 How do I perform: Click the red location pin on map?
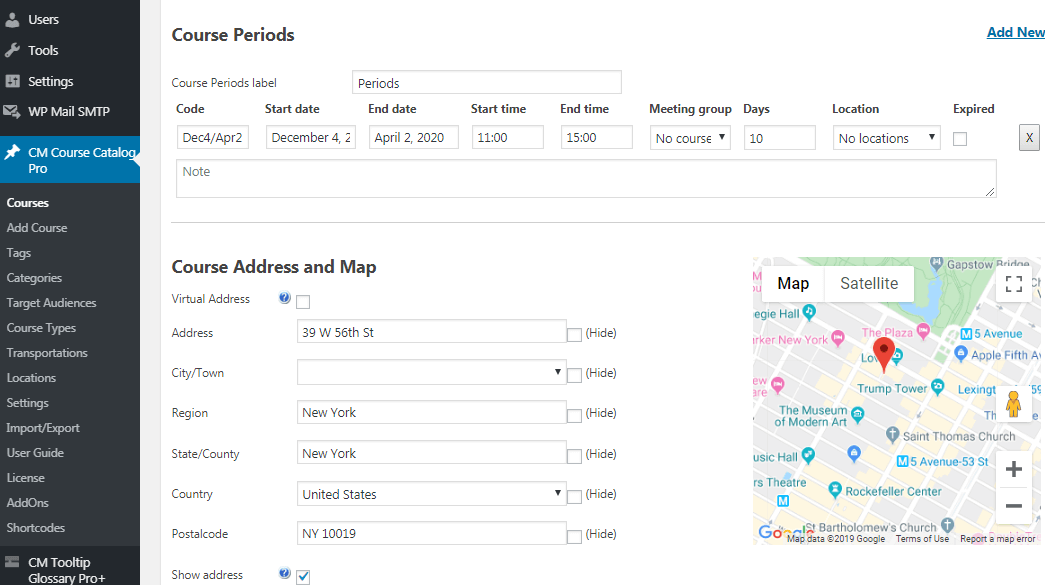pos(883,353)
